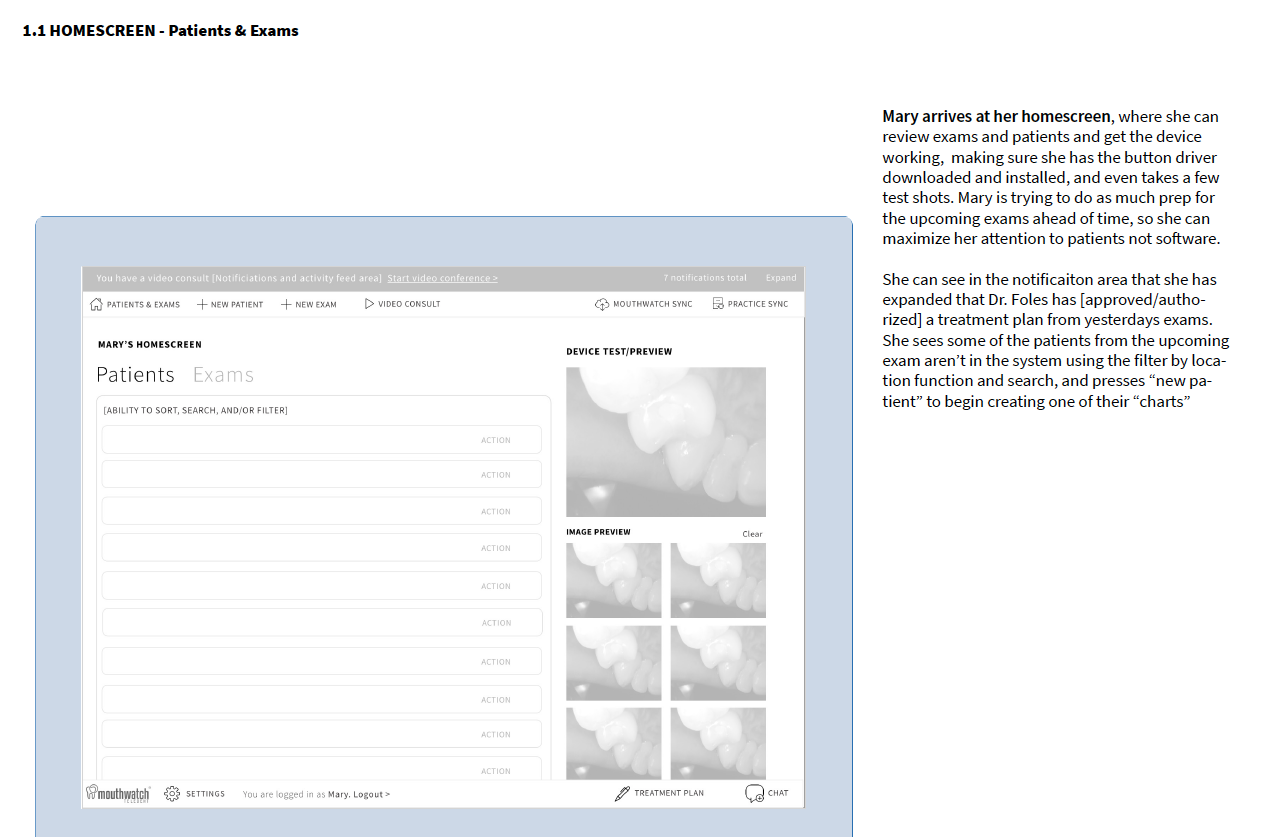This screenshot has width=1262, height=837.
Task: Open the Chat speech bubble icon
Action: (x=754, y=793)
